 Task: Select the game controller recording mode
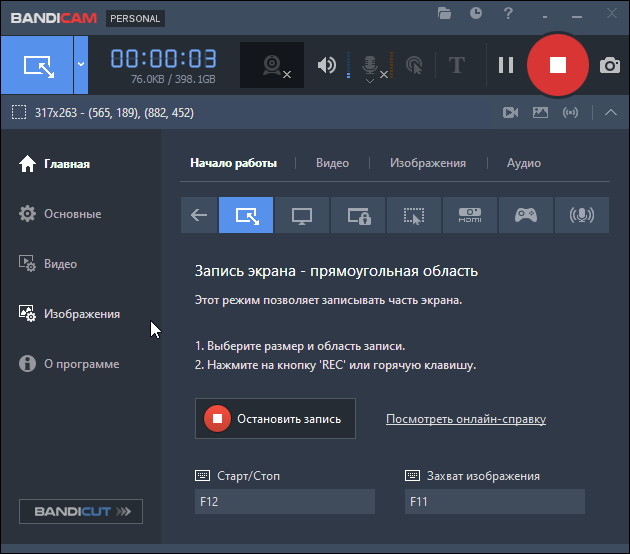click(525, 215)
